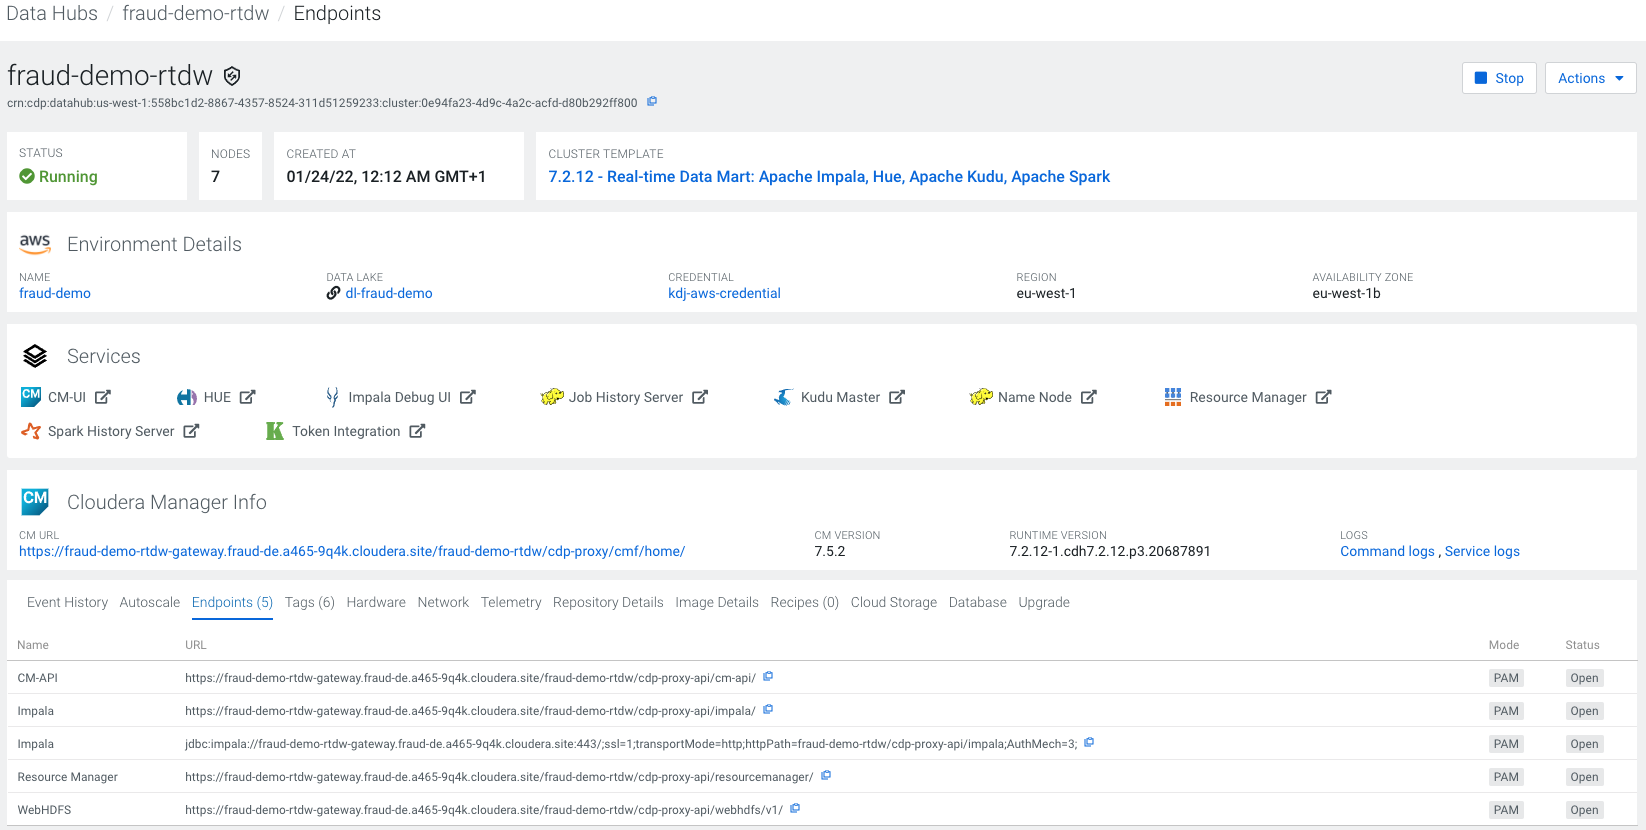Open Spark History Server external link icon
The height and width of the screenshot is (830, 1646).
192,431
